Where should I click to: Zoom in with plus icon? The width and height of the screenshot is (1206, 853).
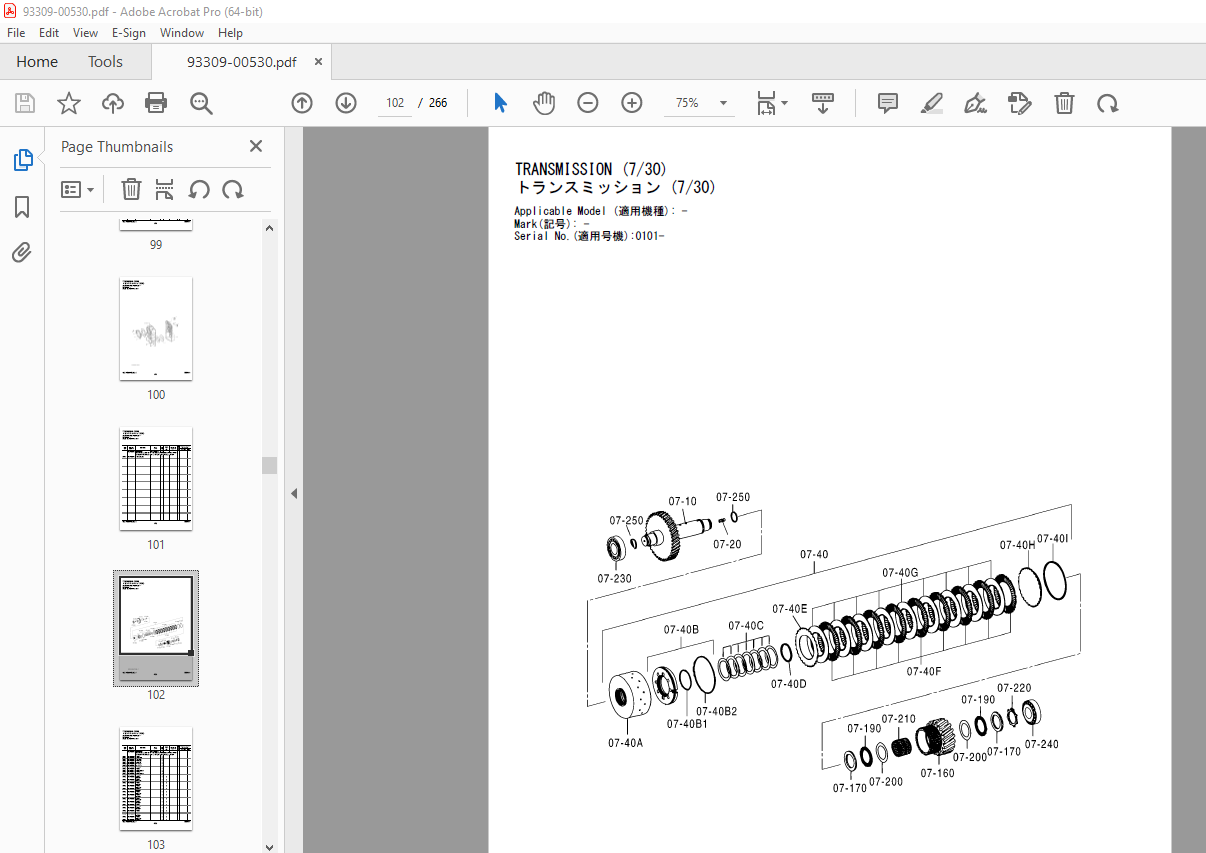click(x=632, y=103)
